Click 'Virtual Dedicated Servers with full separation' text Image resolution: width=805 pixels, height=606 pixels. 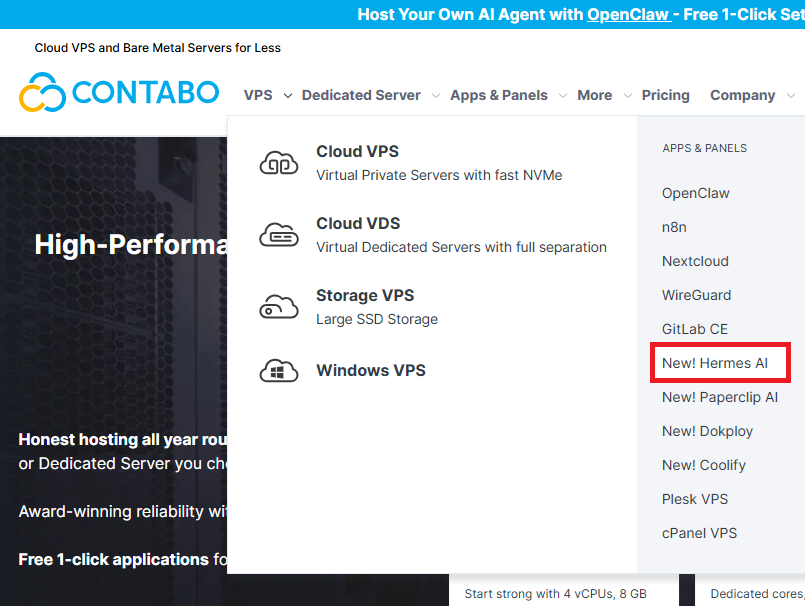coord(461,247)
